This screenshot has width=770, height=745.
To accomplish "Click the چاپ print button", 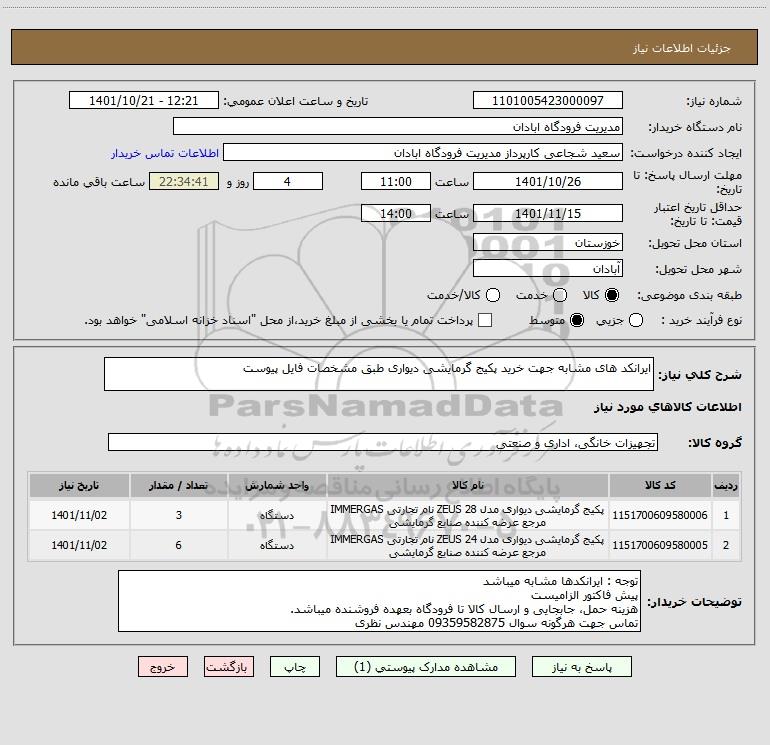I will 295,667.
